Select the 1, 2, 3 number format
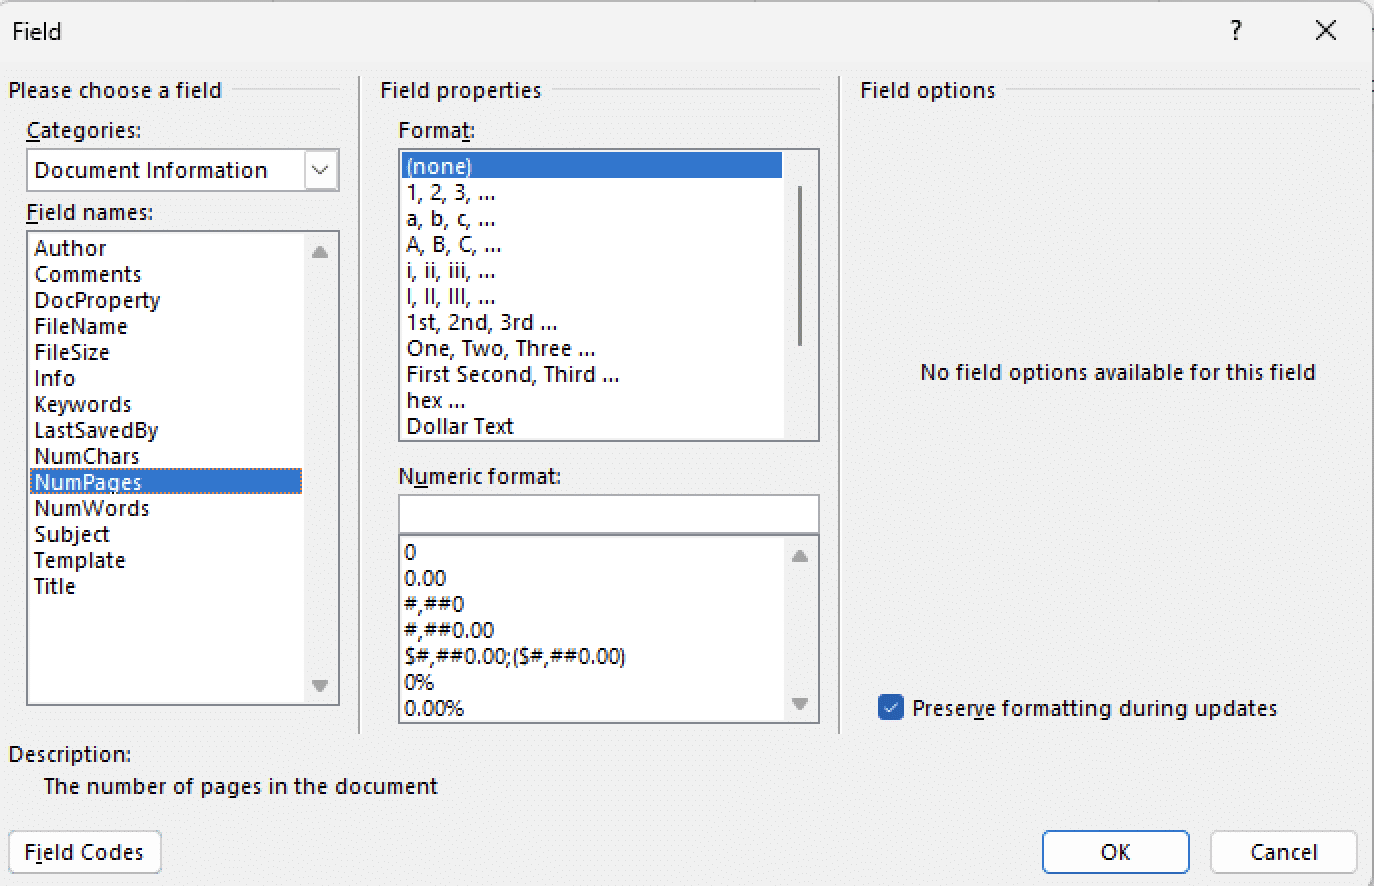 coord(451,193)
